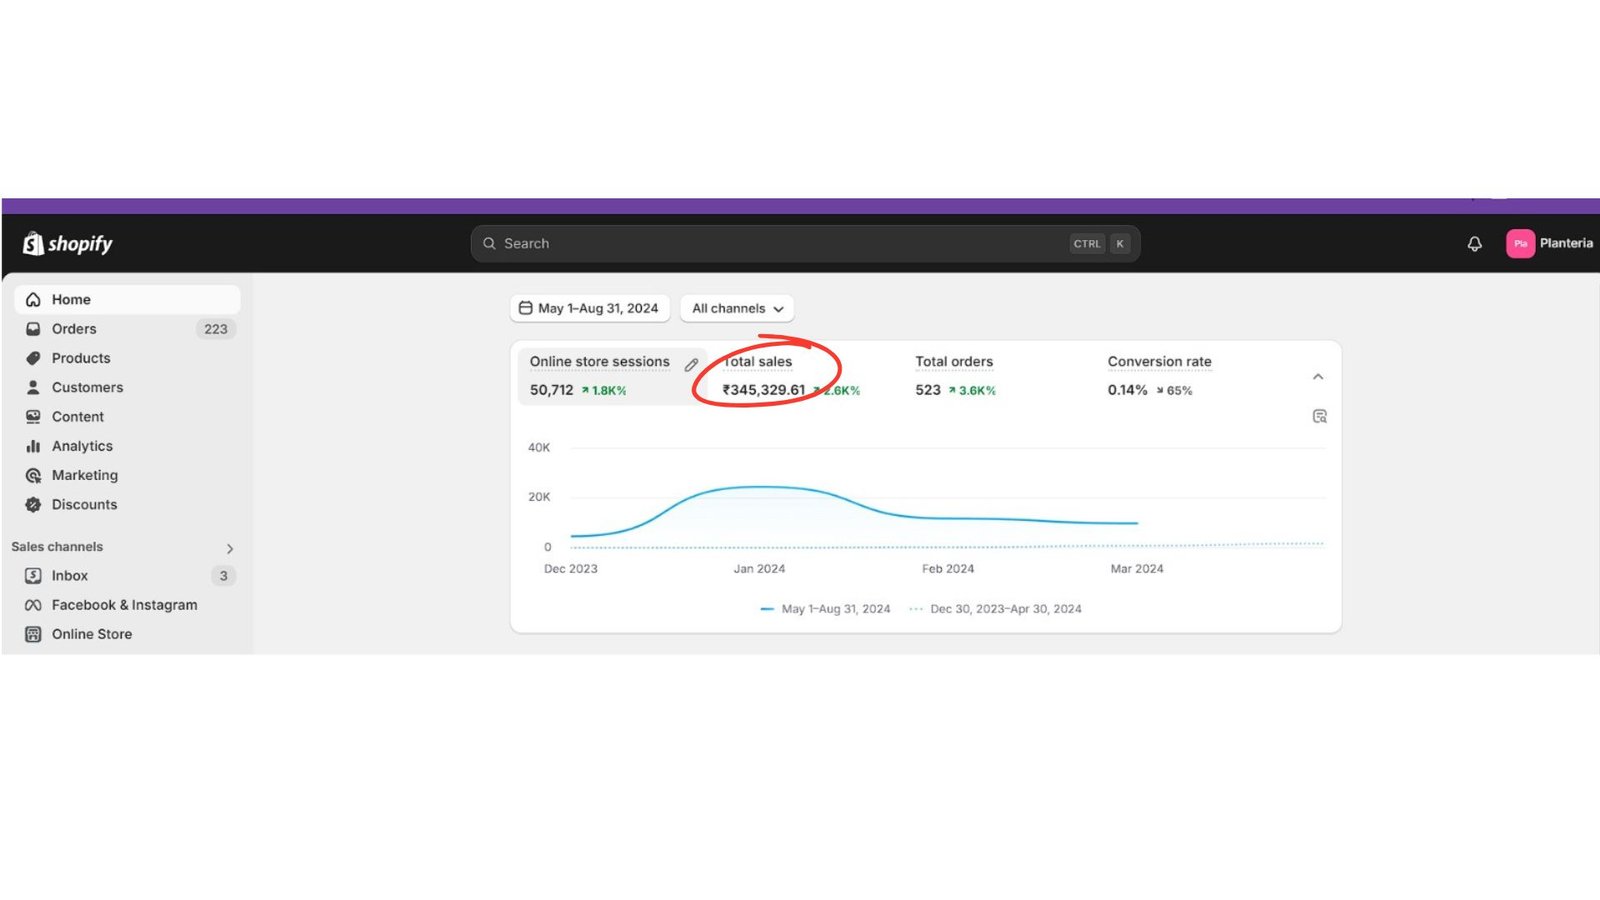Open the May 1–Aug 31, 2024 date range picker

pos(590,308)
